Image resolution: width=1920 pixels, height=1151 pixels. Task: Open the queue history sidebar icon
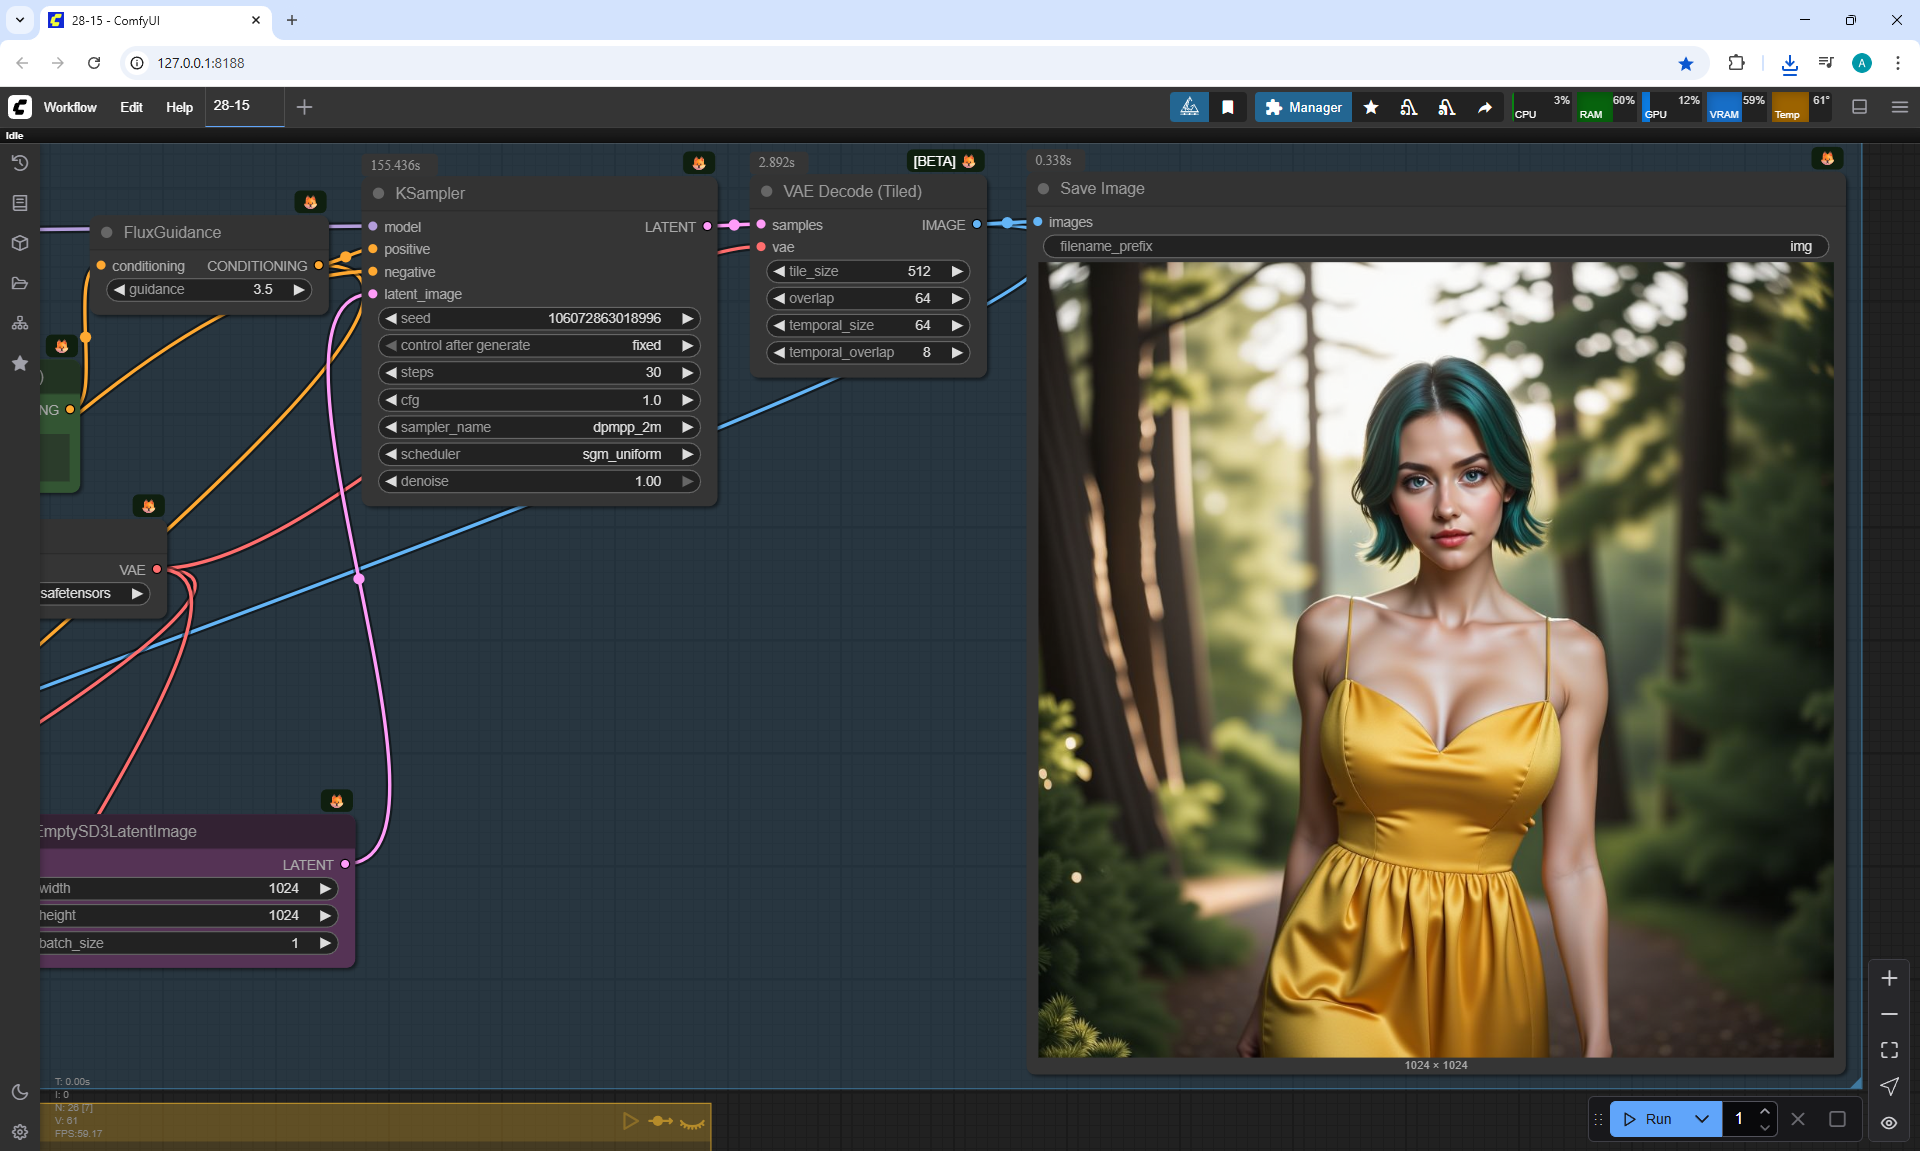pos(20,163)
